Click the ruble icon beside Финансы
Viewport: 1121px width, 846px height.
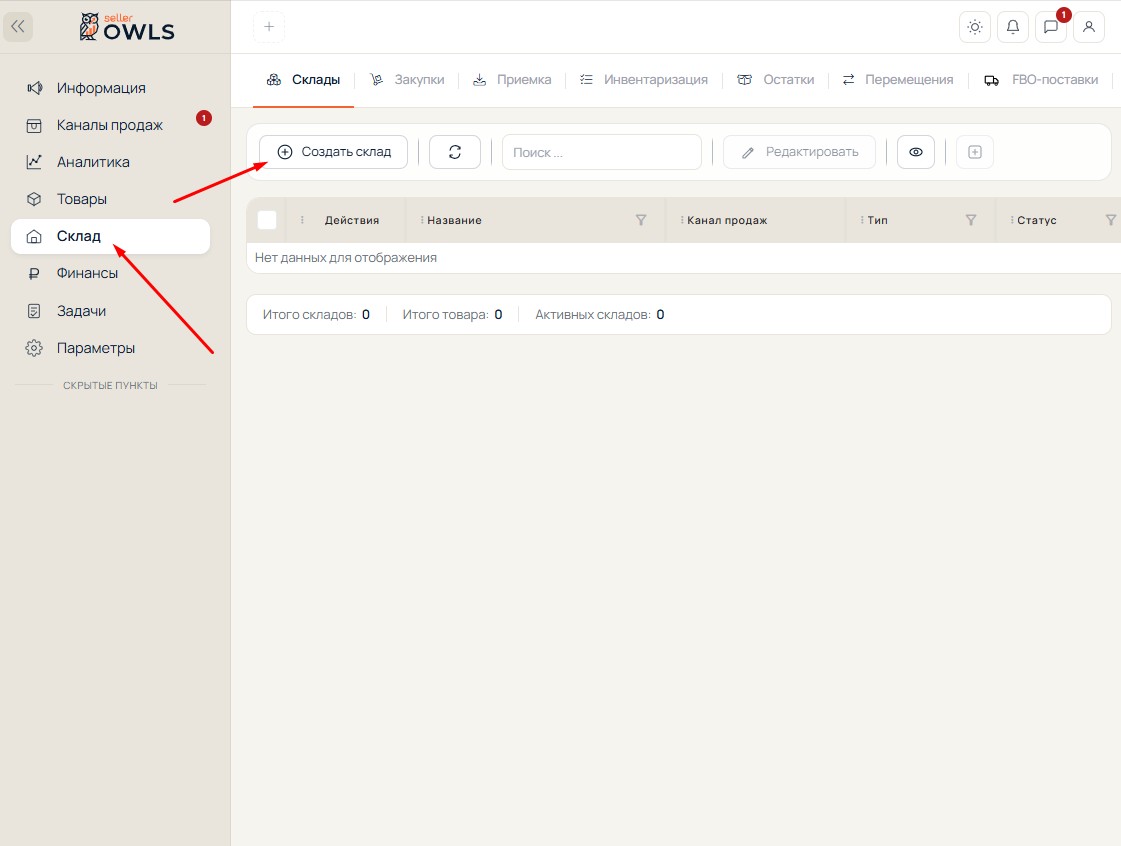[34, 273]
